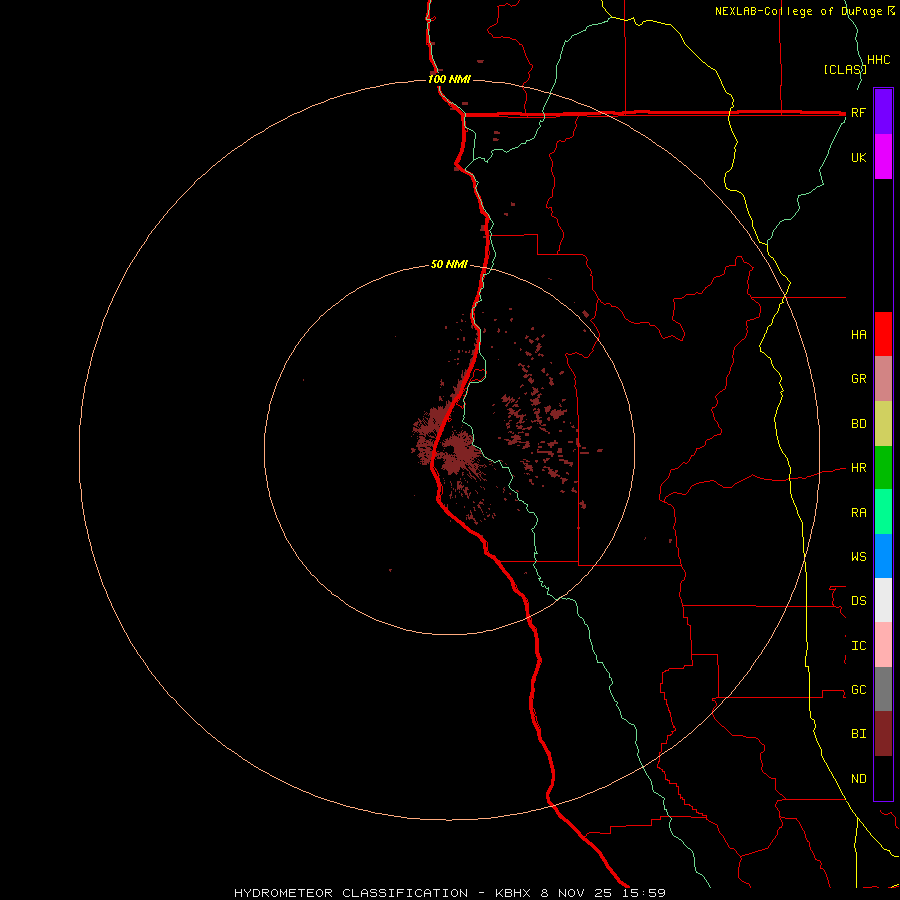Pick the dark green HR legend swatch
This screenshot has width=900, height=900.
coord(883,468)
